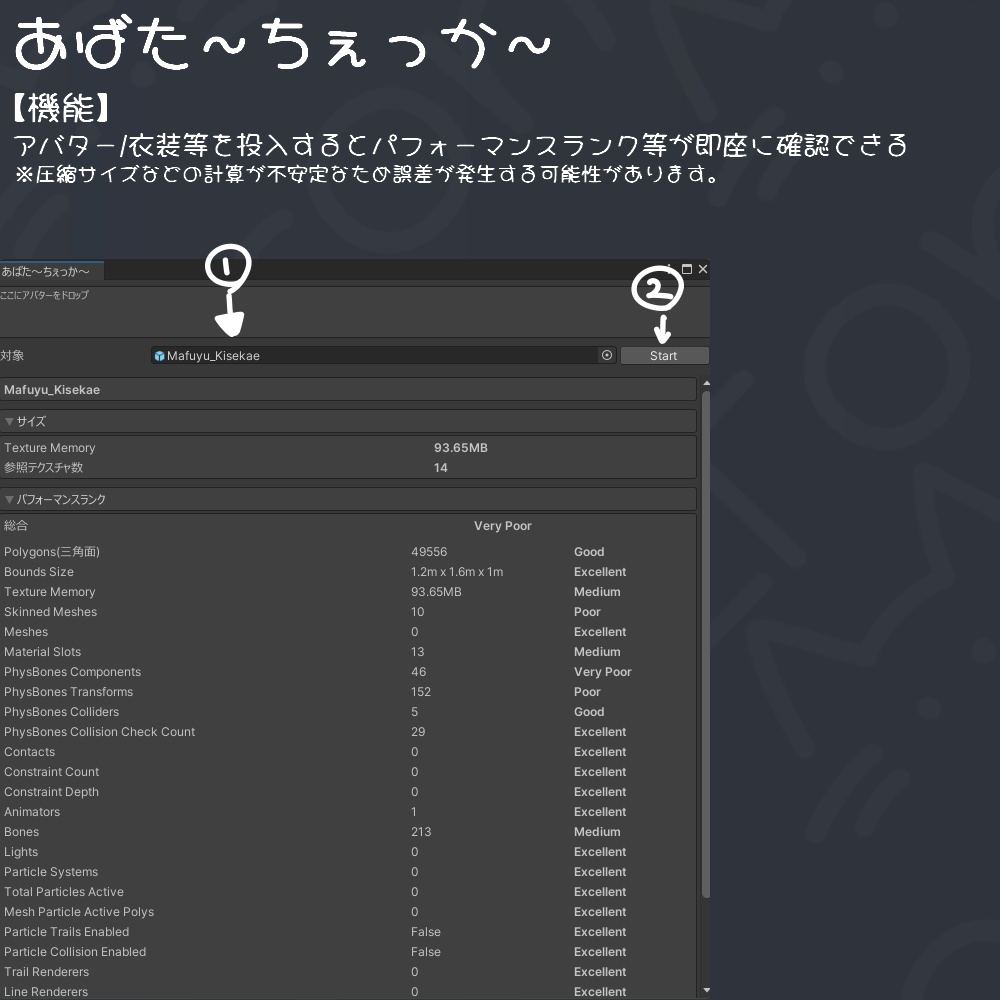This screenshot has height=1000, width=1000.
Task: Select the Bounds Size row showing 1.2m x 1.6m x 1m
Action: (x=457, y=571)
